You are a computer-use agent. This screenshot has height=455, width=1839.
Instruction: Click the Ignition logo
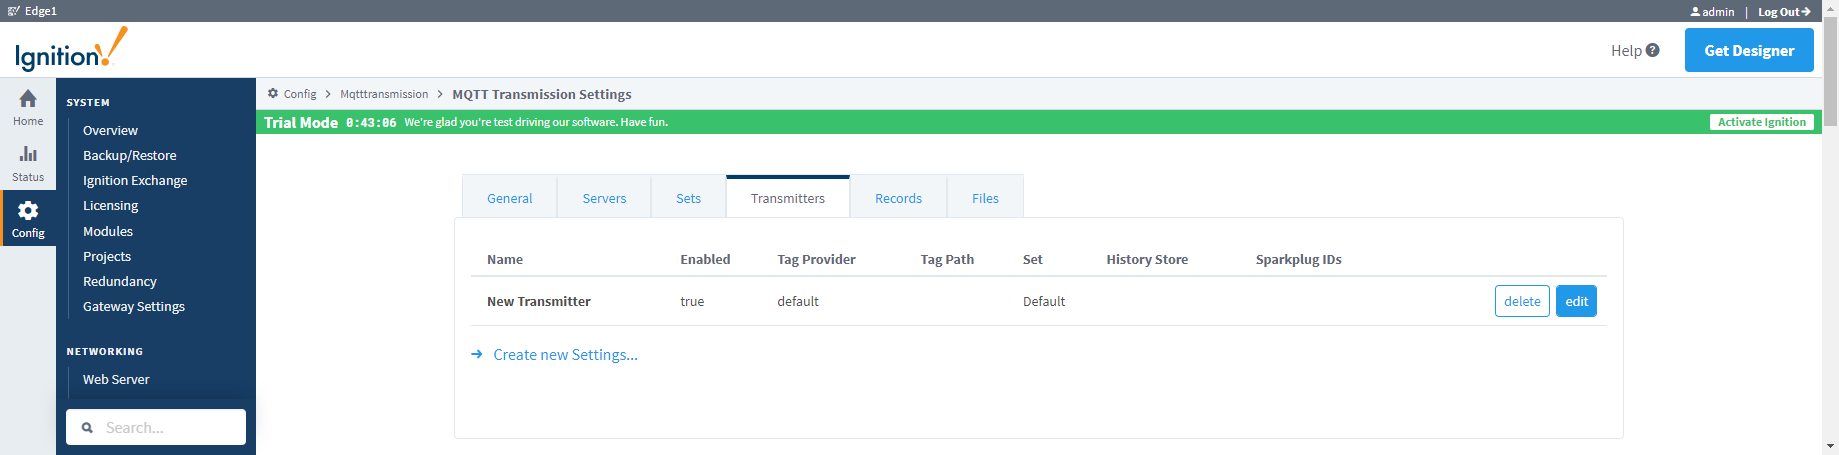coord(71,49)
